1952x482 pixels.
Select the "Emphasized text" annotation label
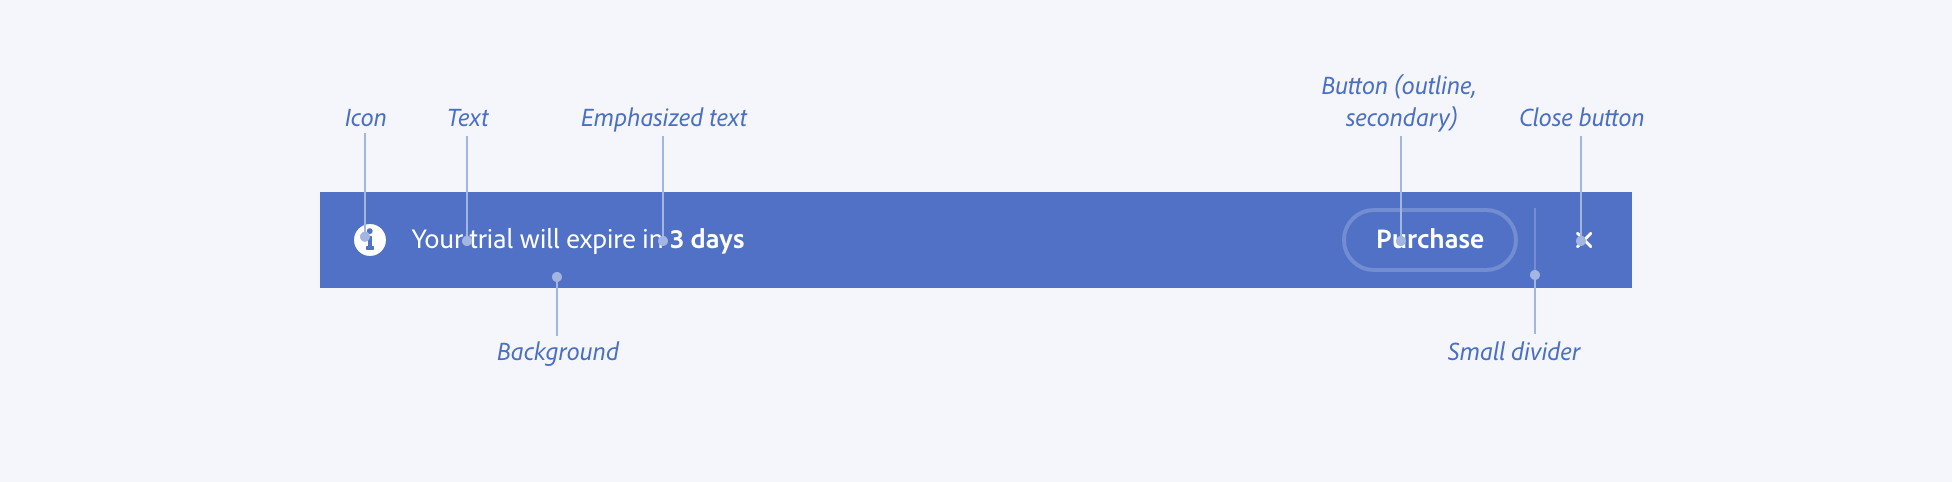coord(663,118)
